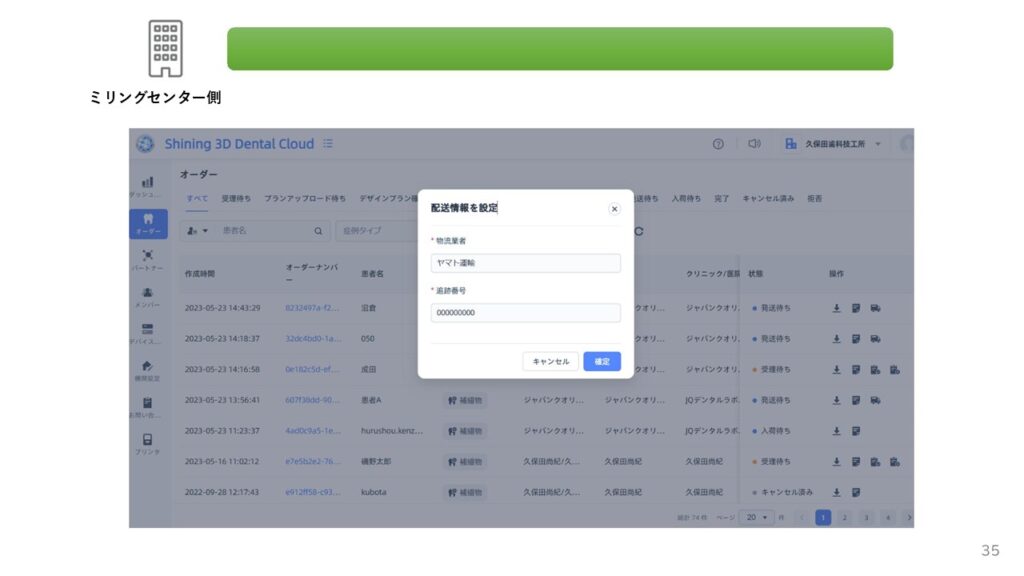Screen dimensions: 1024x576
Task: Click the document icon for the kubota order
Action: coord(856,492)
